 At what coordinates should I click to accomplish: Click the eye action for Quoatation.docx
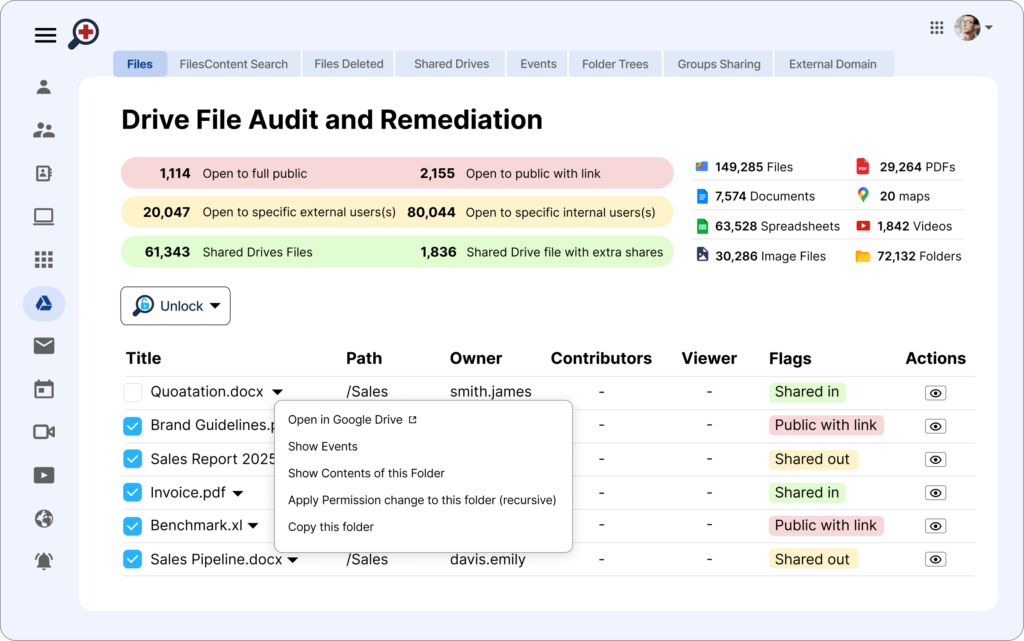935,393
